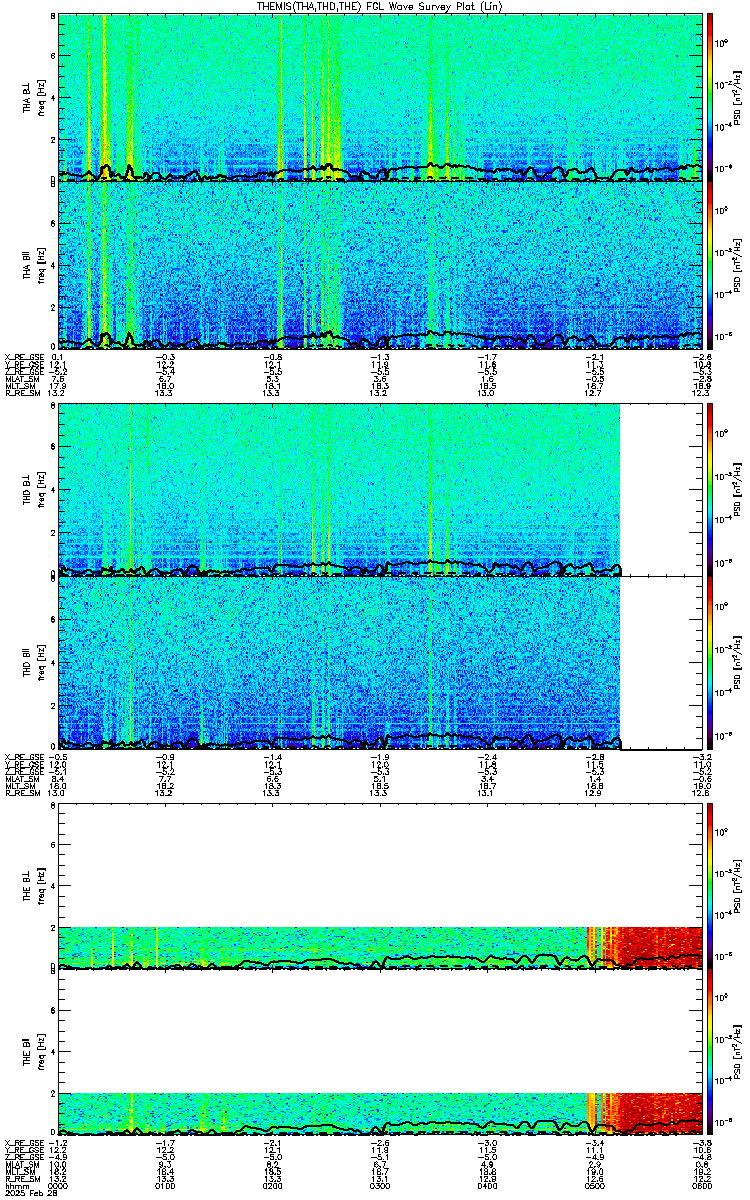This screenshot has width=750, height=1200.
Task: Click the 0300 time tick label at bottom
Action: pos(380,1186)
